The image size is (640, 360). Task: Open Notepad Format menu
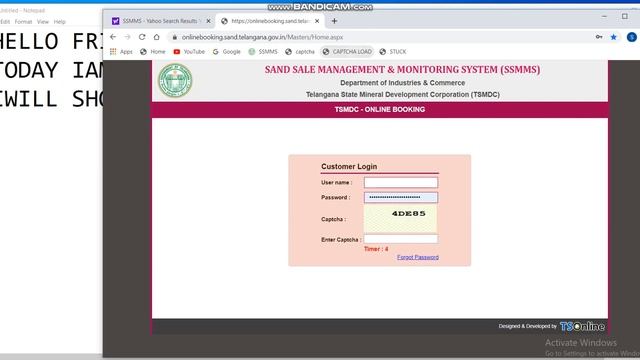coord(23,22)
